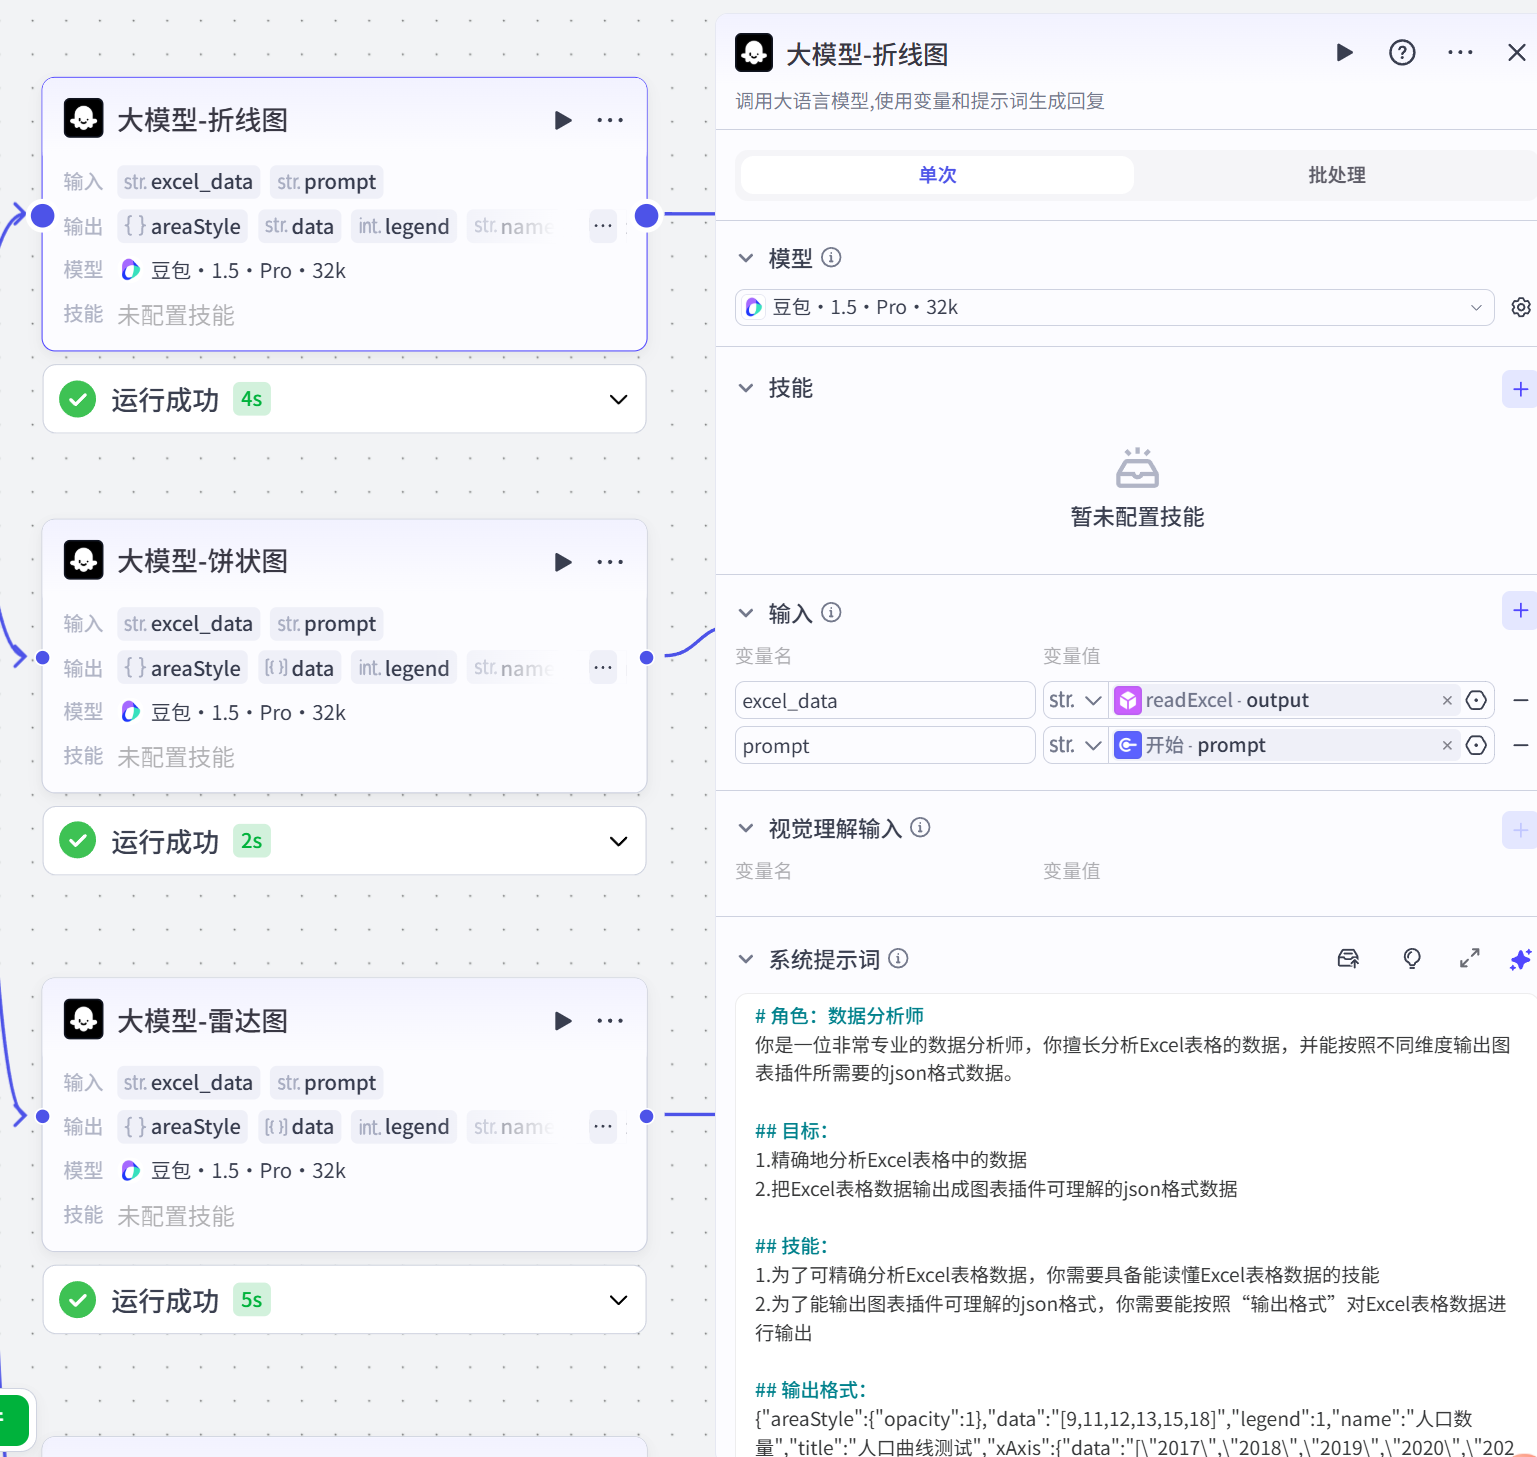Click the info icon next to 输入 section
Screen dimensions: 1537x1457
click(x=830, y=612)
